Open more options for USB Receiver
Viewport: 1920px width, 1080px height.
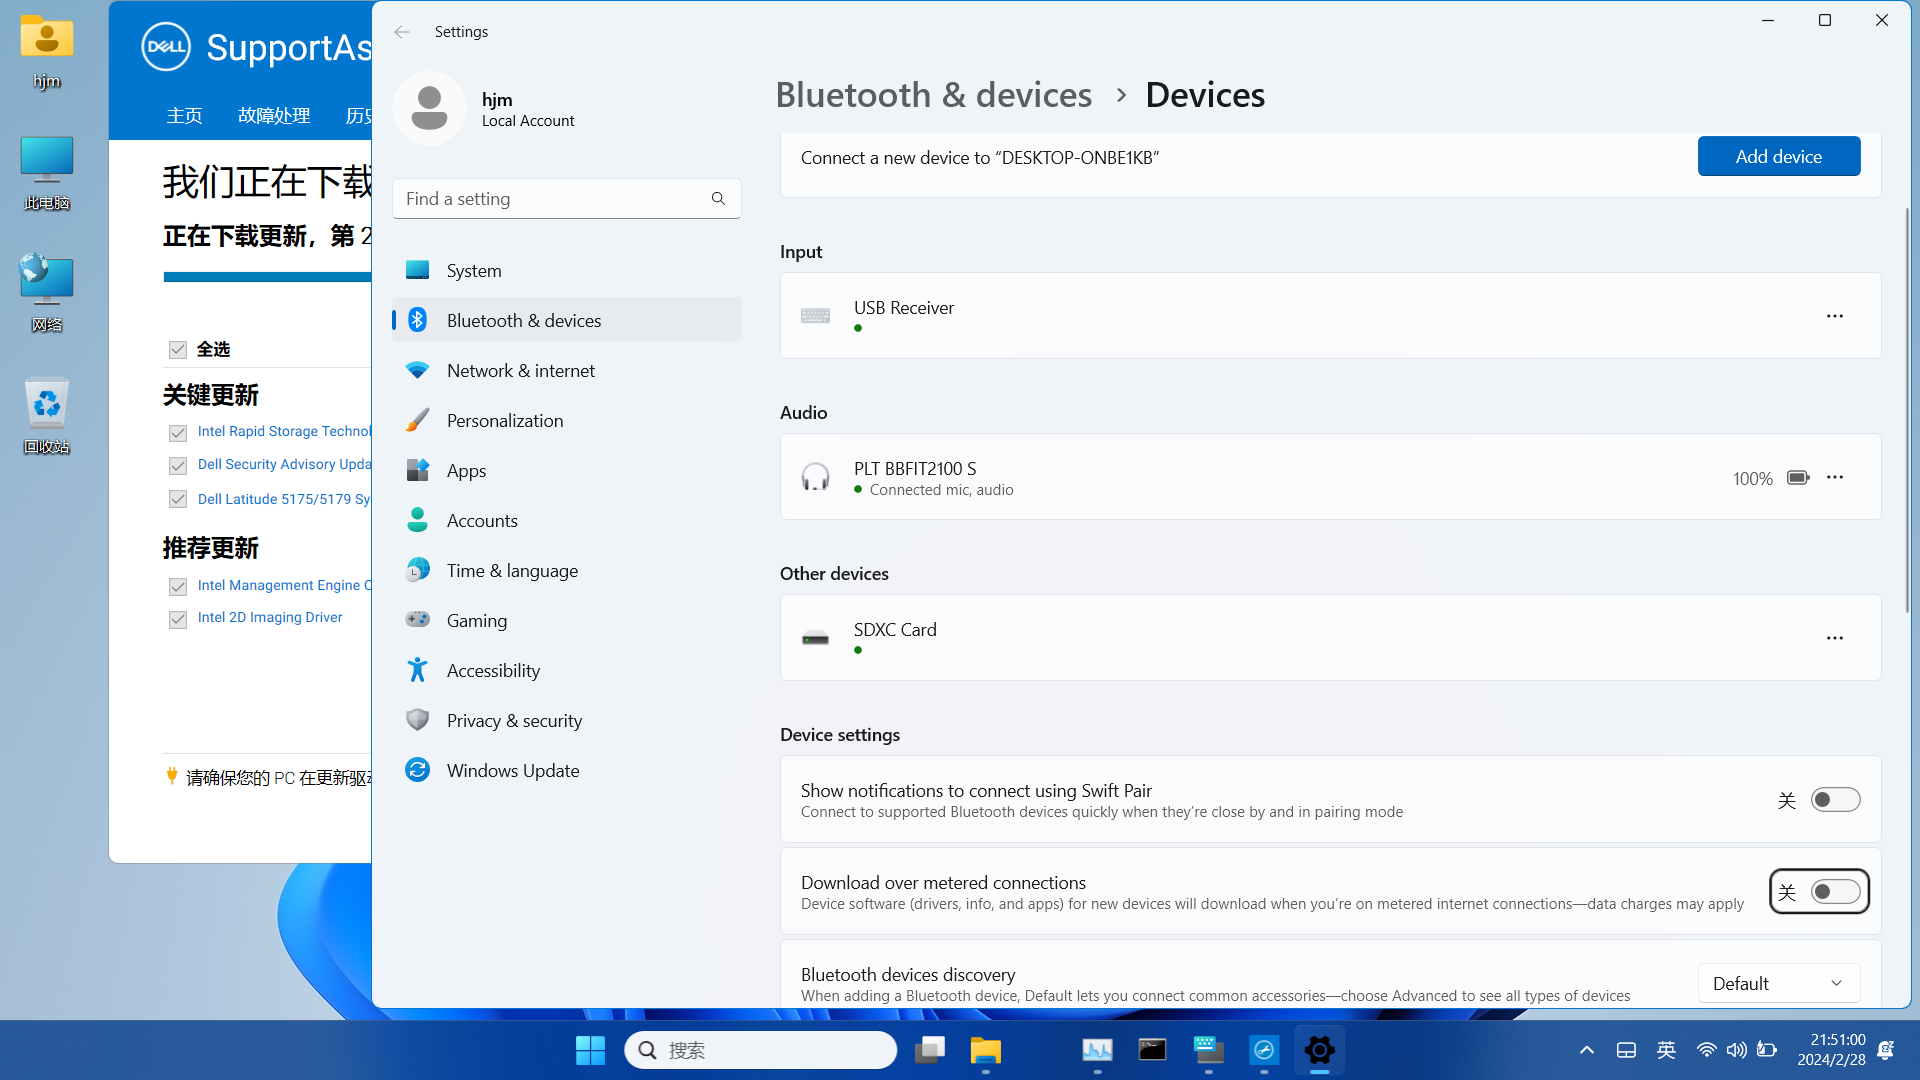tap(1834, 316)
